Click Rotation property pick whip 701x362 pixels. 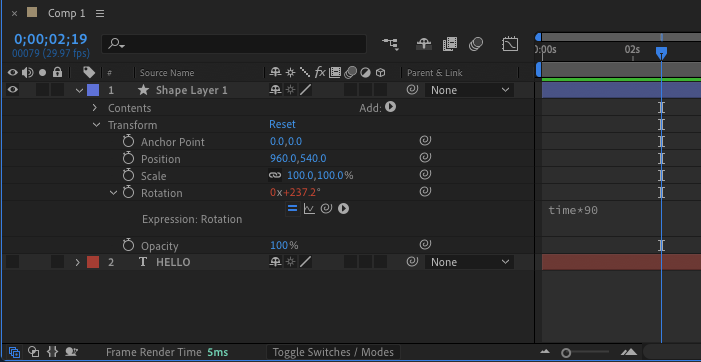tap(425, 192)
